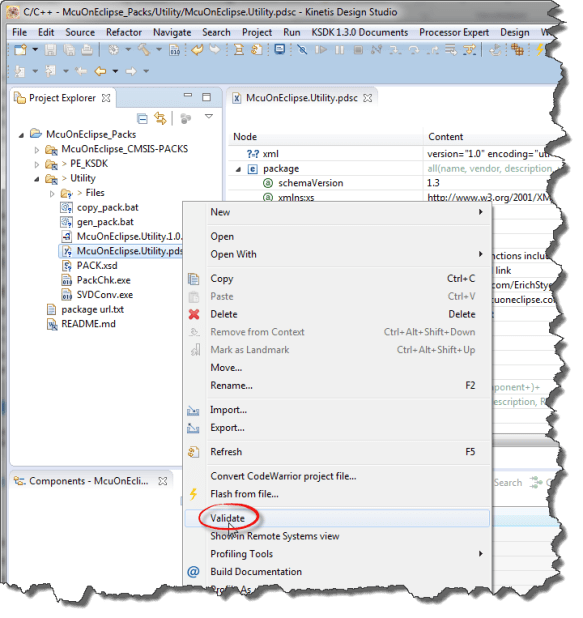Collapse the McuOnEclipse_Packs project
This screenshot has height=618, width=583.
[x=21, y=135]
